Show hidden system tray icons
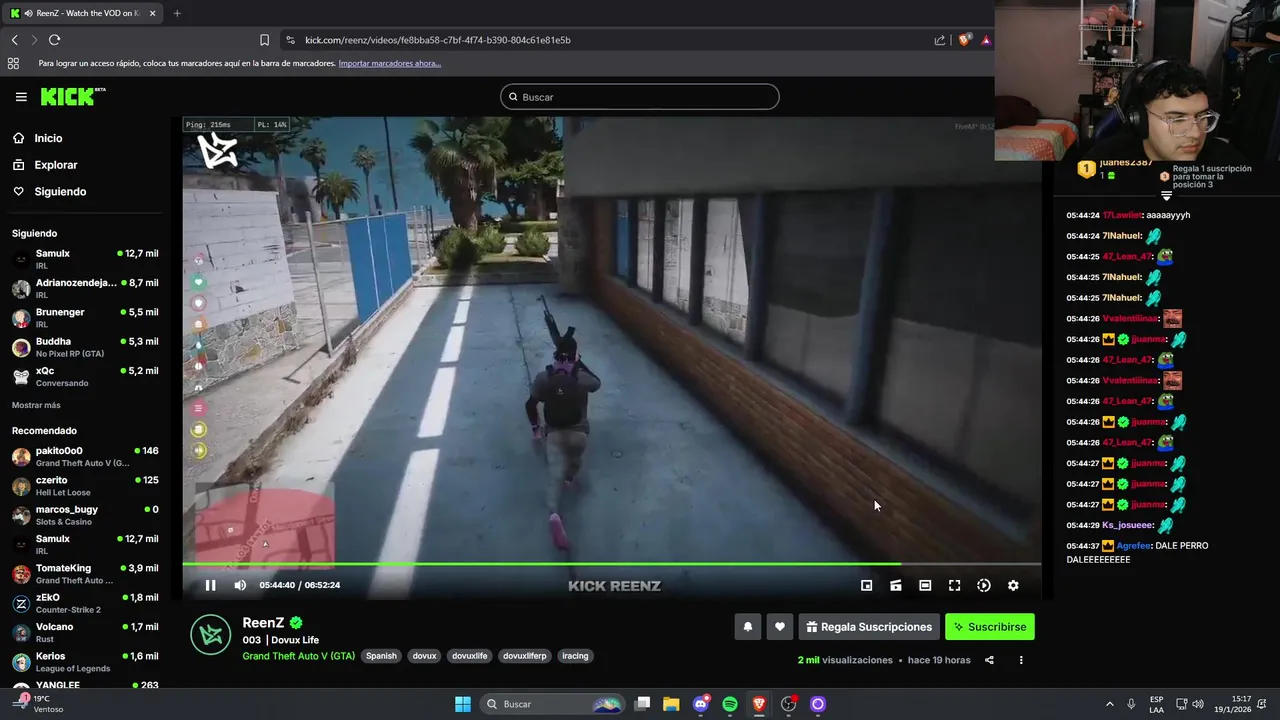The image size is (1280, 720). click(1109, 704)
